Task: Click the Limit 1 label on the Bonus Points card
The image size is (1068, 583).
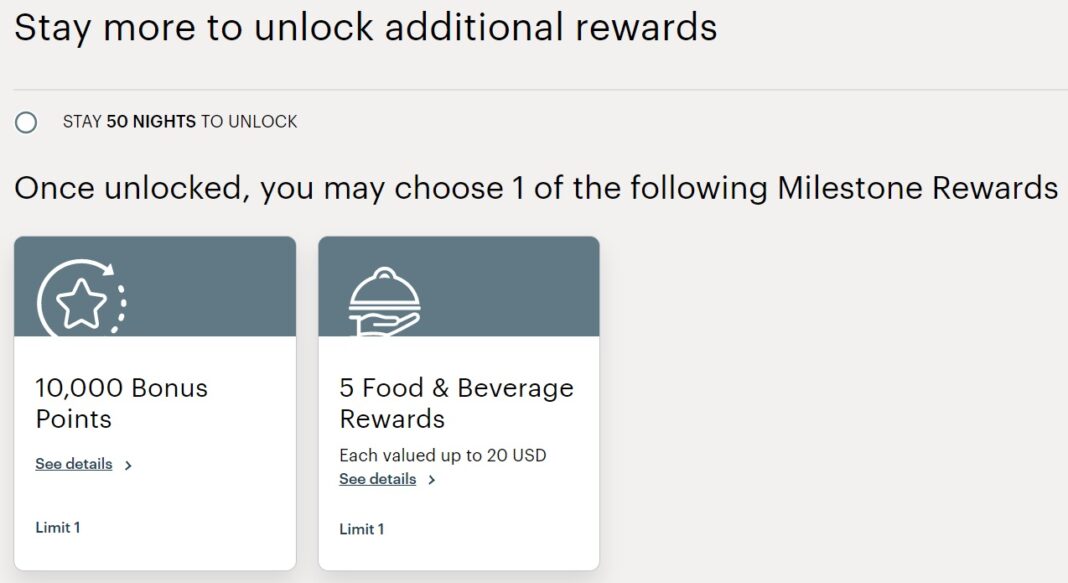Action: (x=57, y=527)
